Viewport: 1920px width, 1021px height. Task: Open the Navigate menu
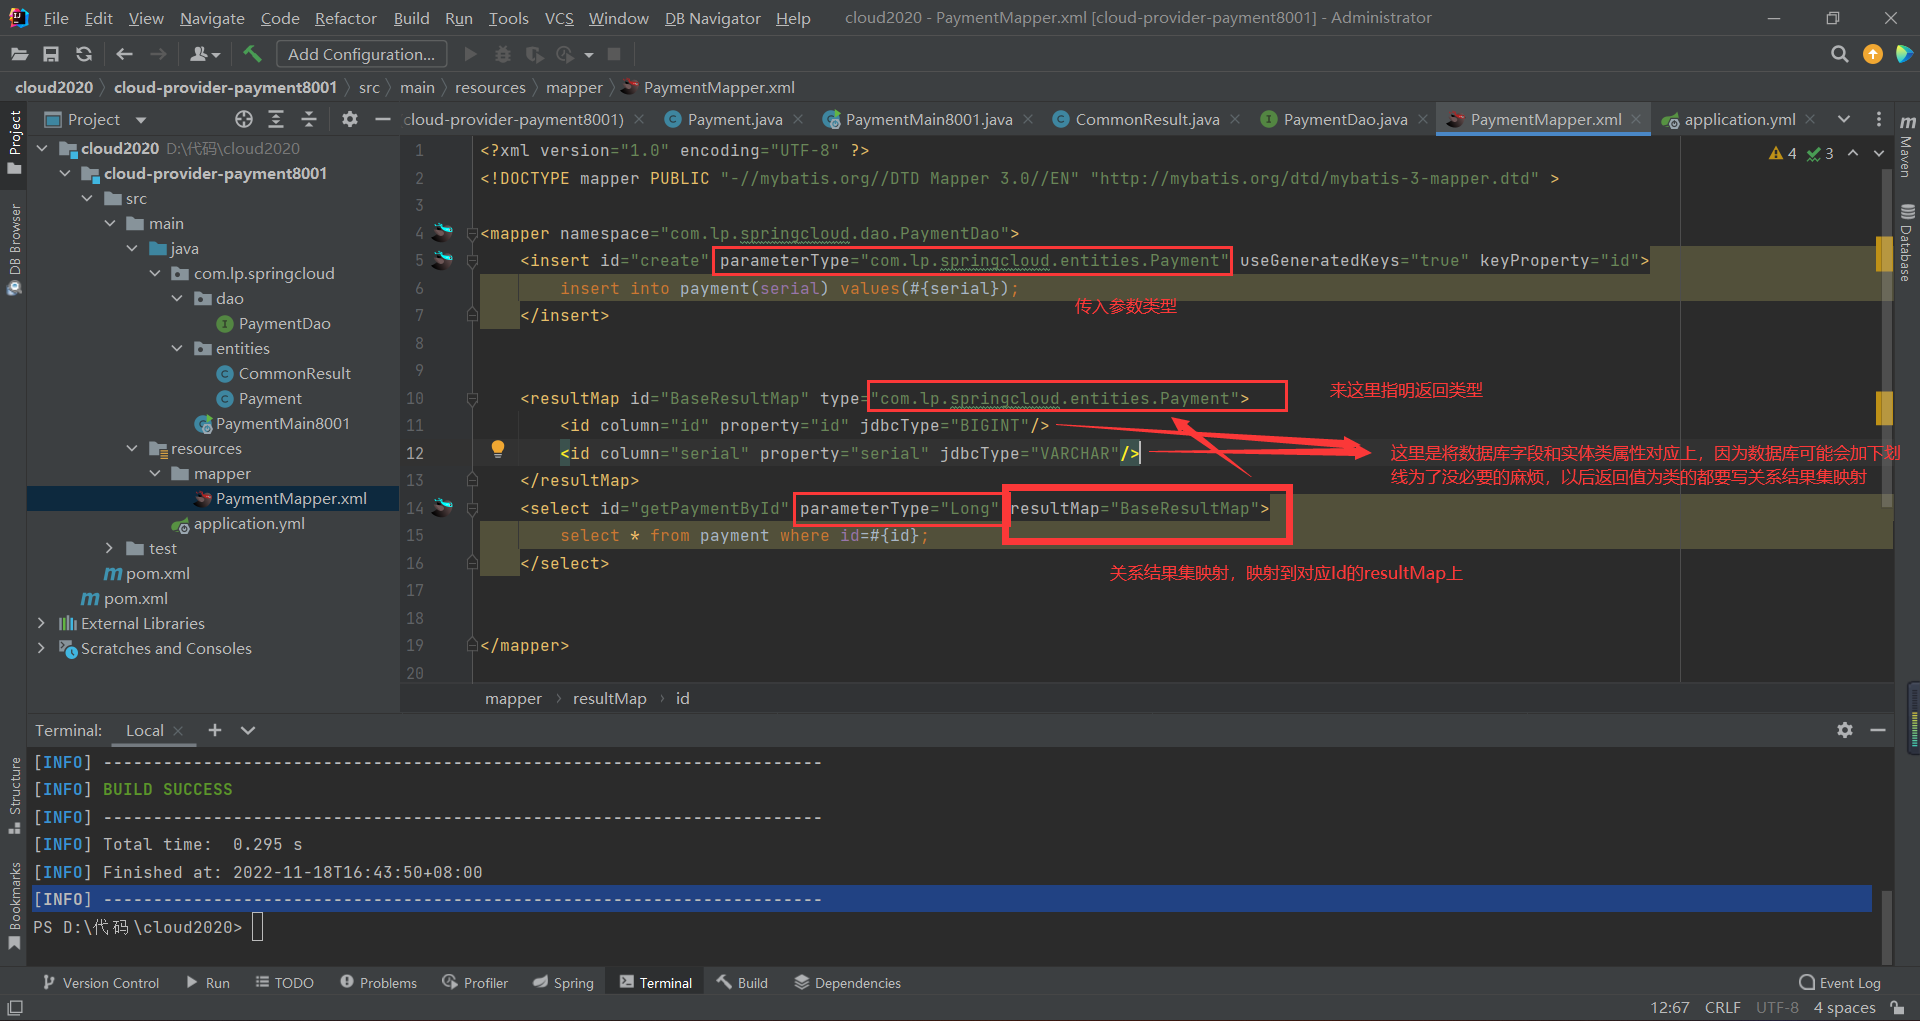pyautogui.click(x=212, y=18)
